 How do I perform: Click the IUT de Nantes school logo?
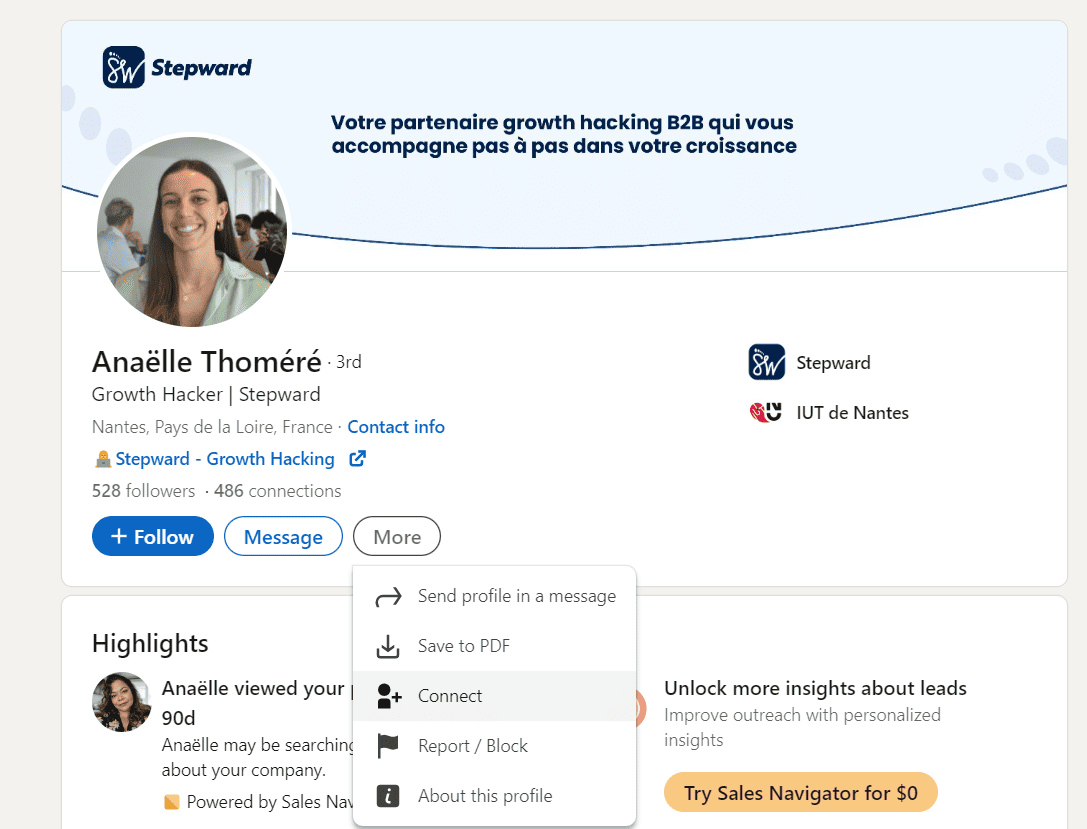766,412
